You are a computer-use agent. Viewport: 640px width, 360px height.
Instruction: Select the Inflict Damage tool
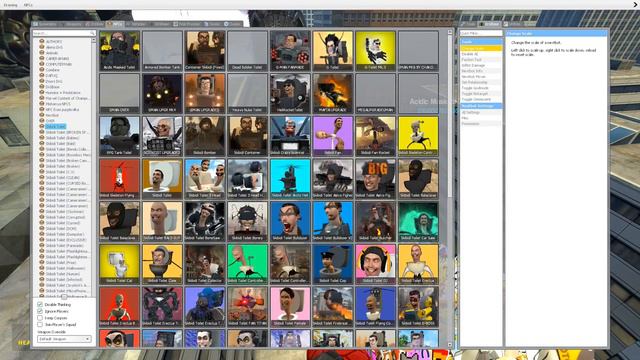tap(481, 65)
